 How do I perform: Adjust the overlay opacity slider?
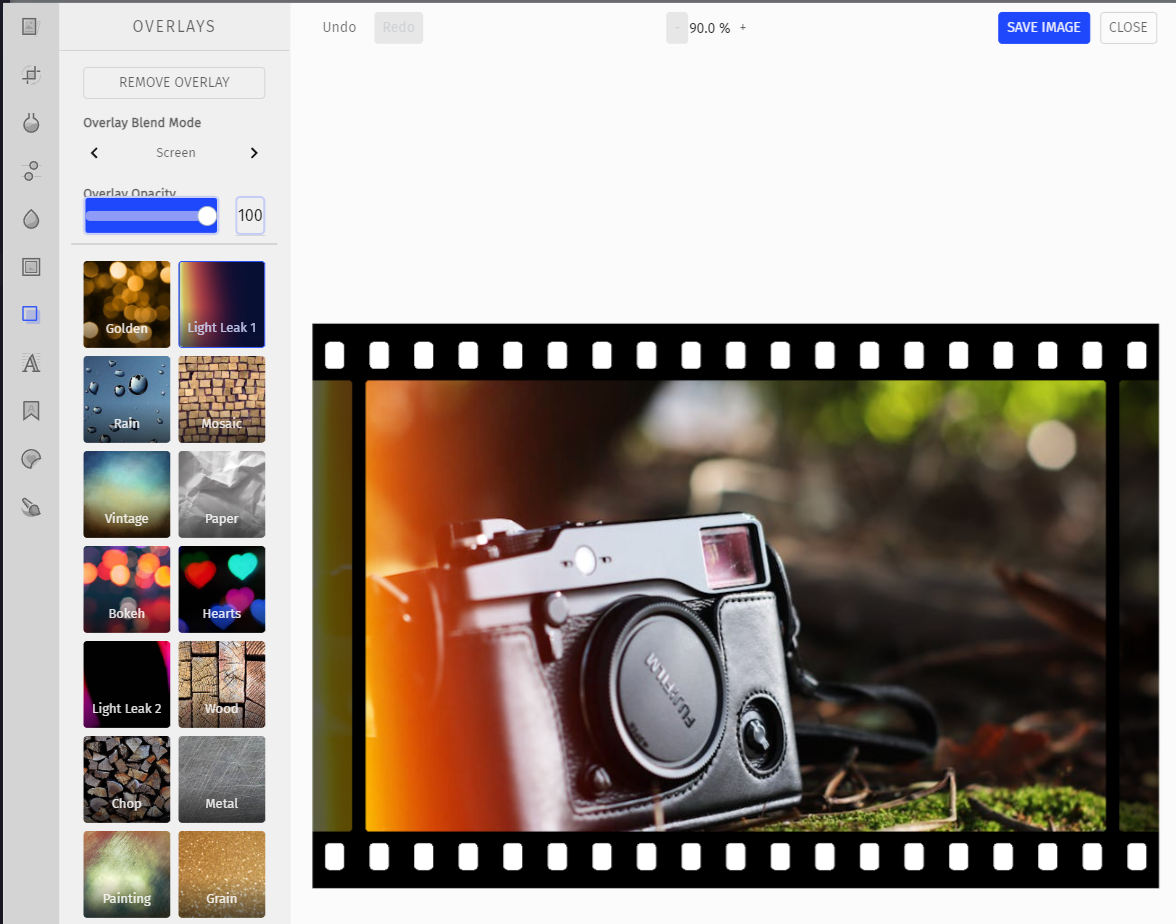(x=151, y=216)
